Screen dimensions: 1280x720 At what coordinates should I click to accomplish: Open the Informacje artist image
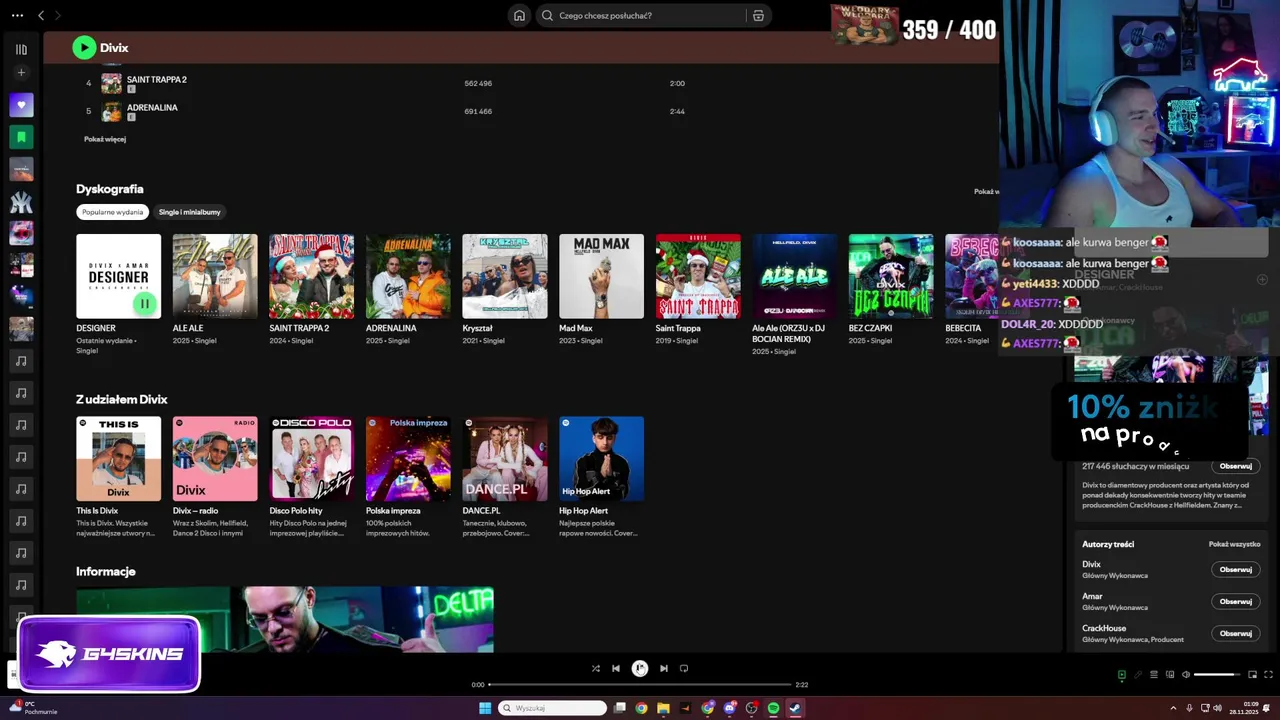pyautogui.click(x=285, y=619)
